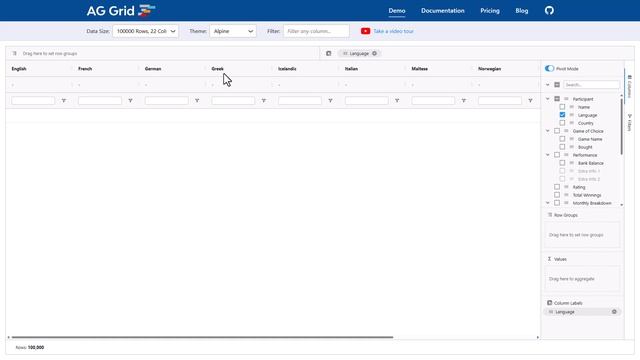The width and height of the screenshot is (640, 360).
Task: Click right arrow of horizontal scrollbar
Action: 538,337
